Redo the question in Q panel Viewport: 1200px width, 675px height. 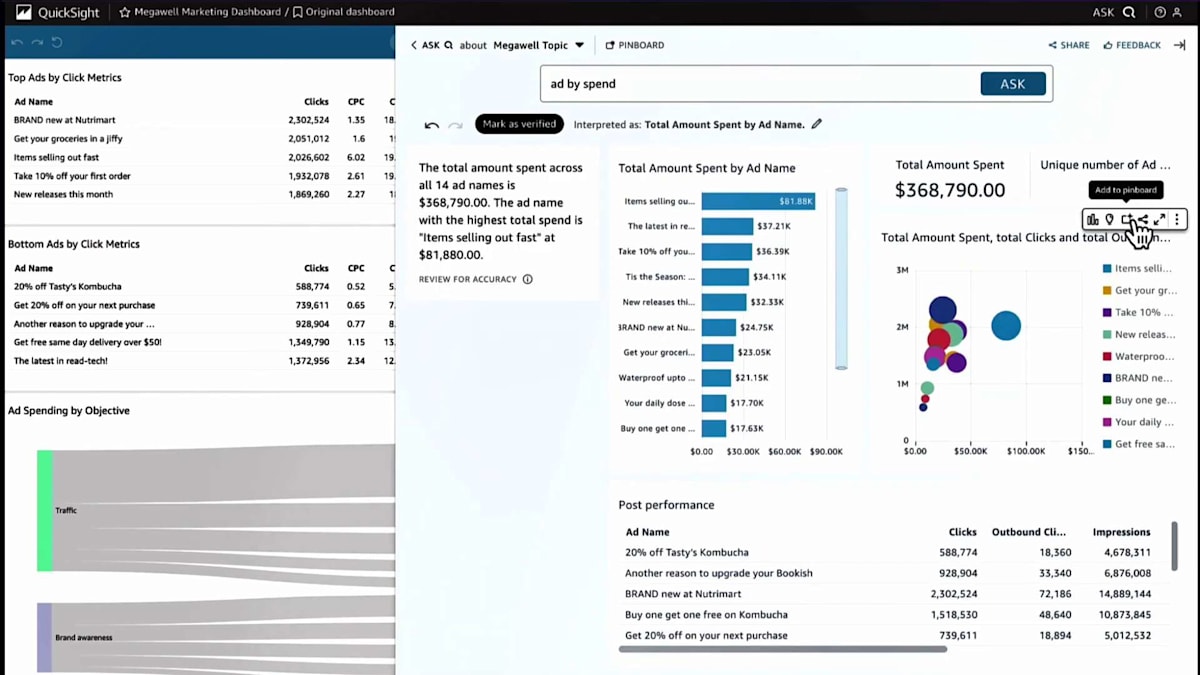point(455,125)
